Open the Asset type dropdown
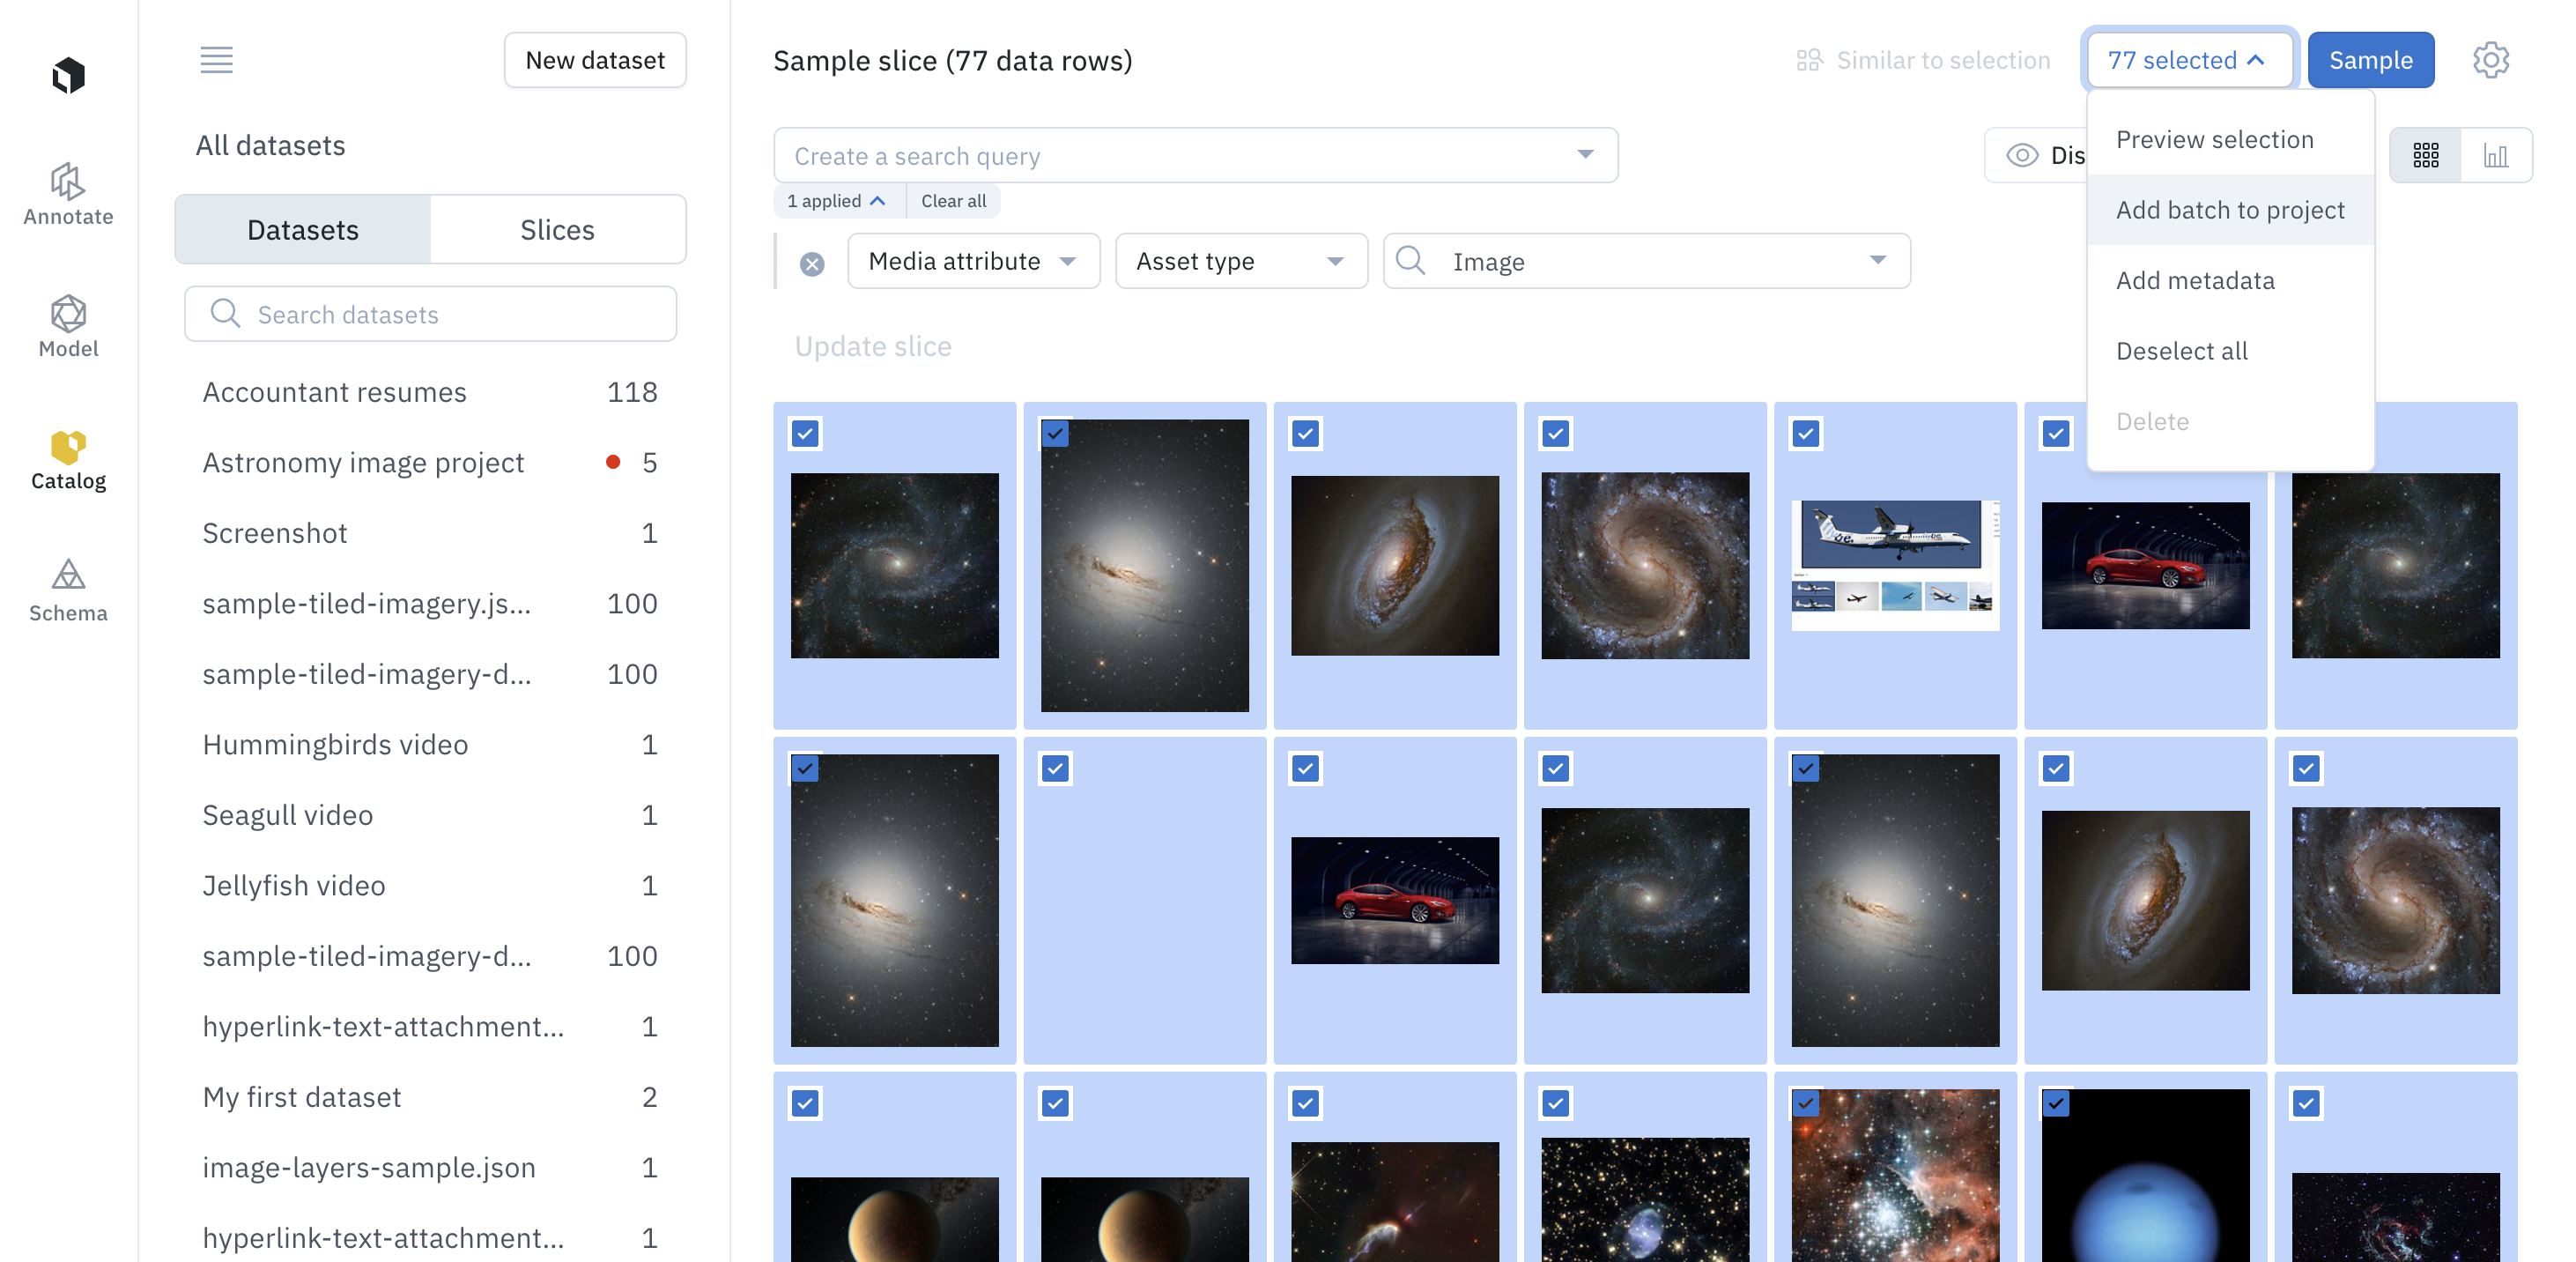Viewport: 2576px width, 1262px height. point(1240,262)
